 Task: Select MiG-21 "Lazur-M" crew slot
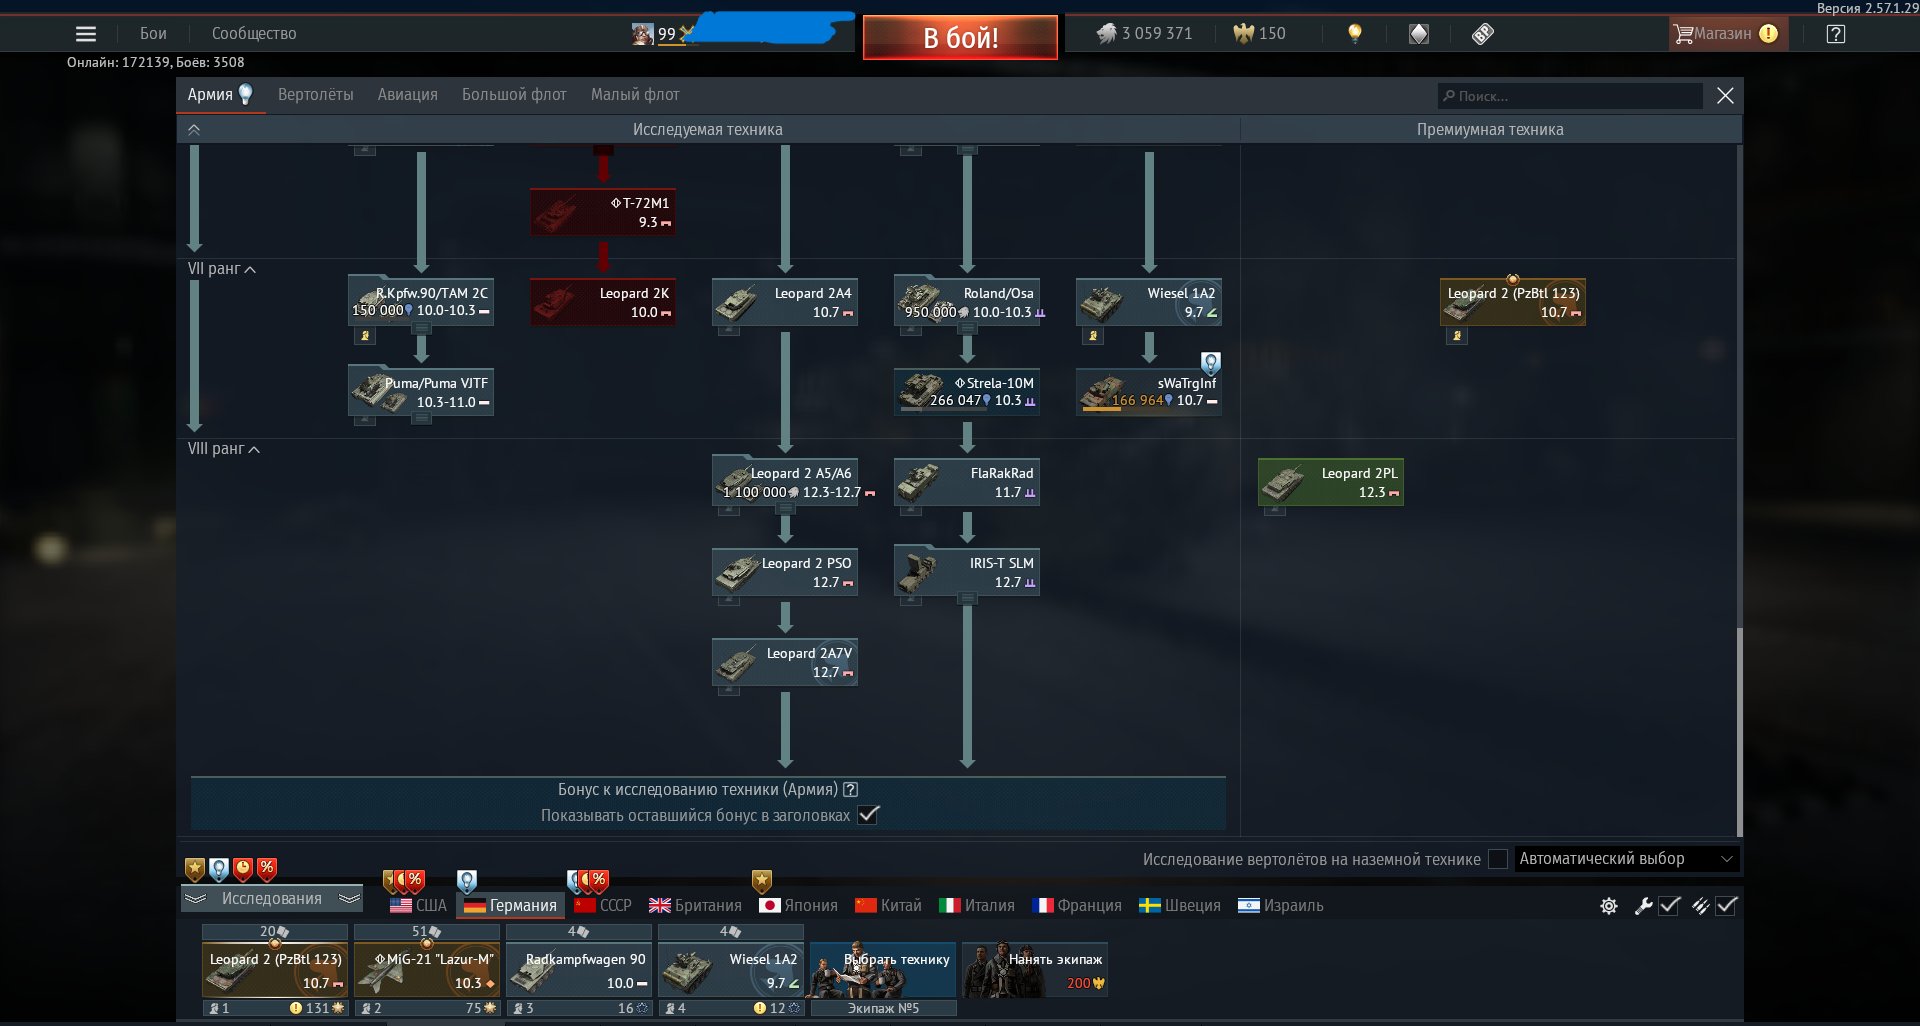[x=427, y=970]
